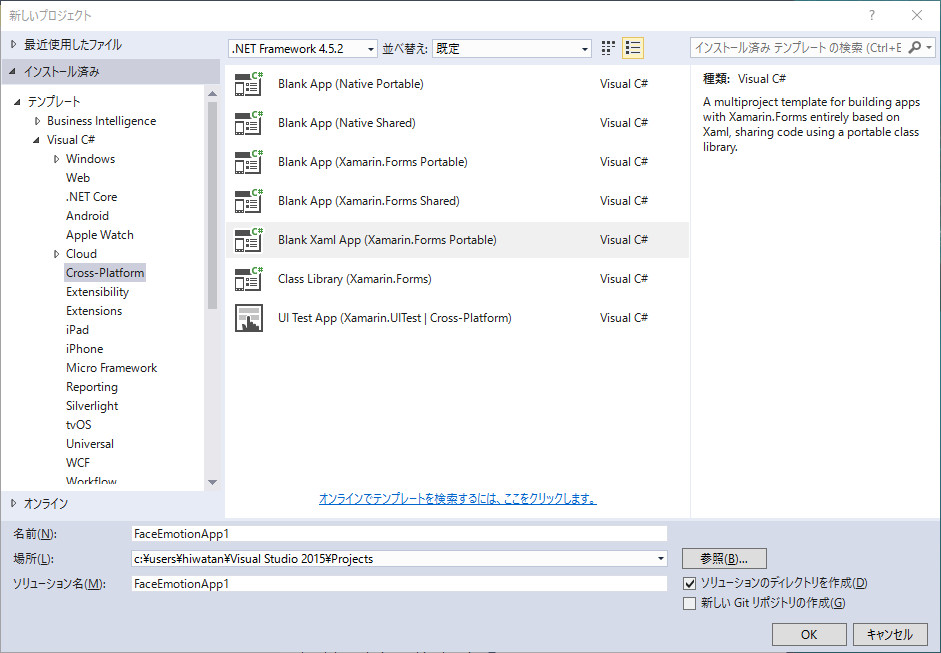Select the Reporting category
The height and width of the screenshot is (653, 941).
tap(92, 387)
